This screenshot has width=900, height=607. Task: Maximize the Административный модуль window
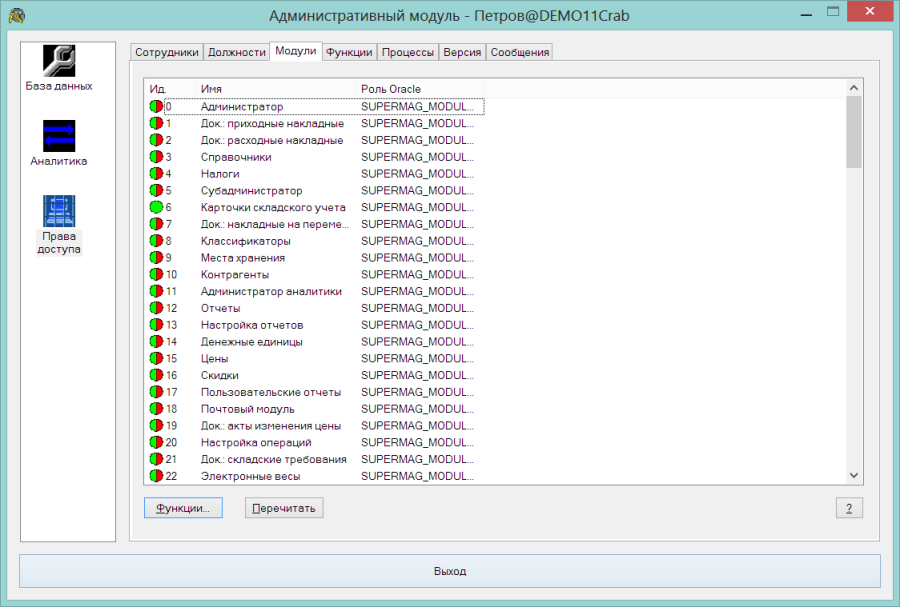833,13
